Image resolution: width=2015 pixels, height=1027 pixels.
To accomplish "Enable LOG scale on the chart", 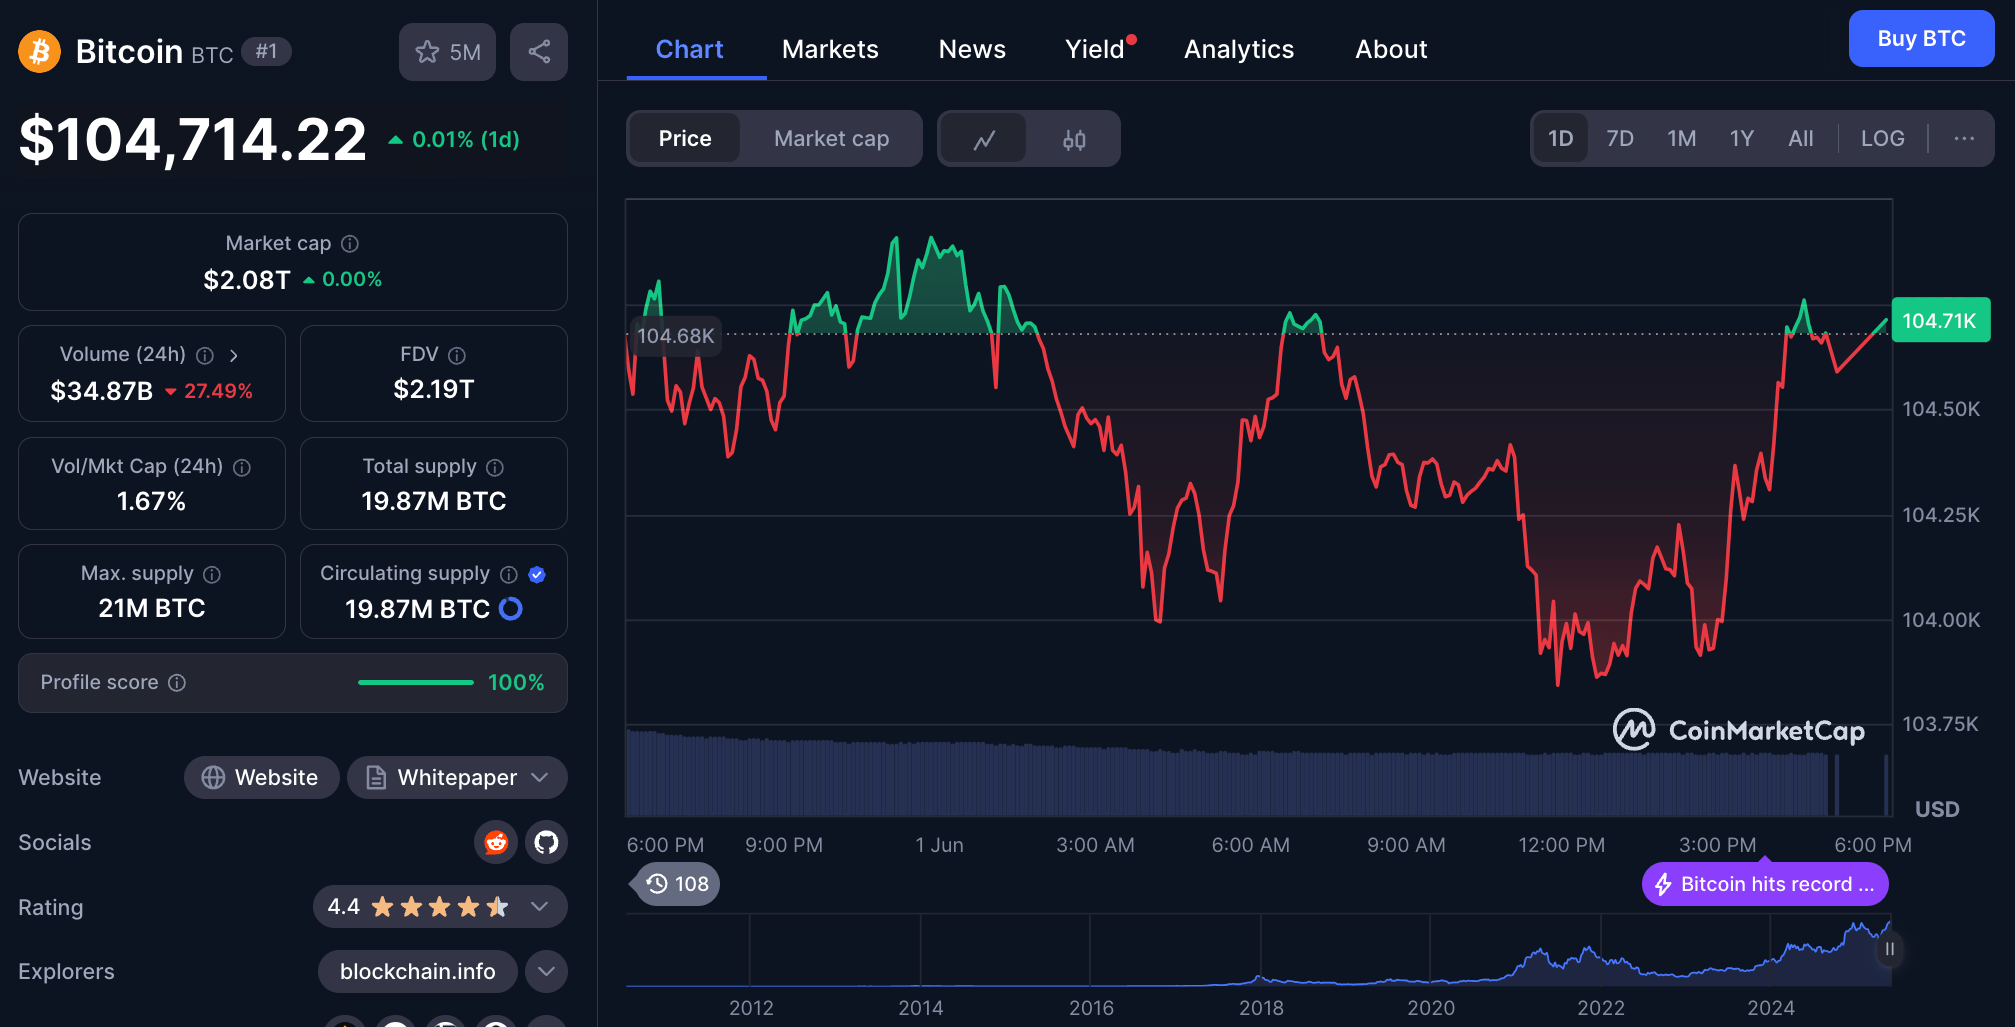I will coord(1882,139).
